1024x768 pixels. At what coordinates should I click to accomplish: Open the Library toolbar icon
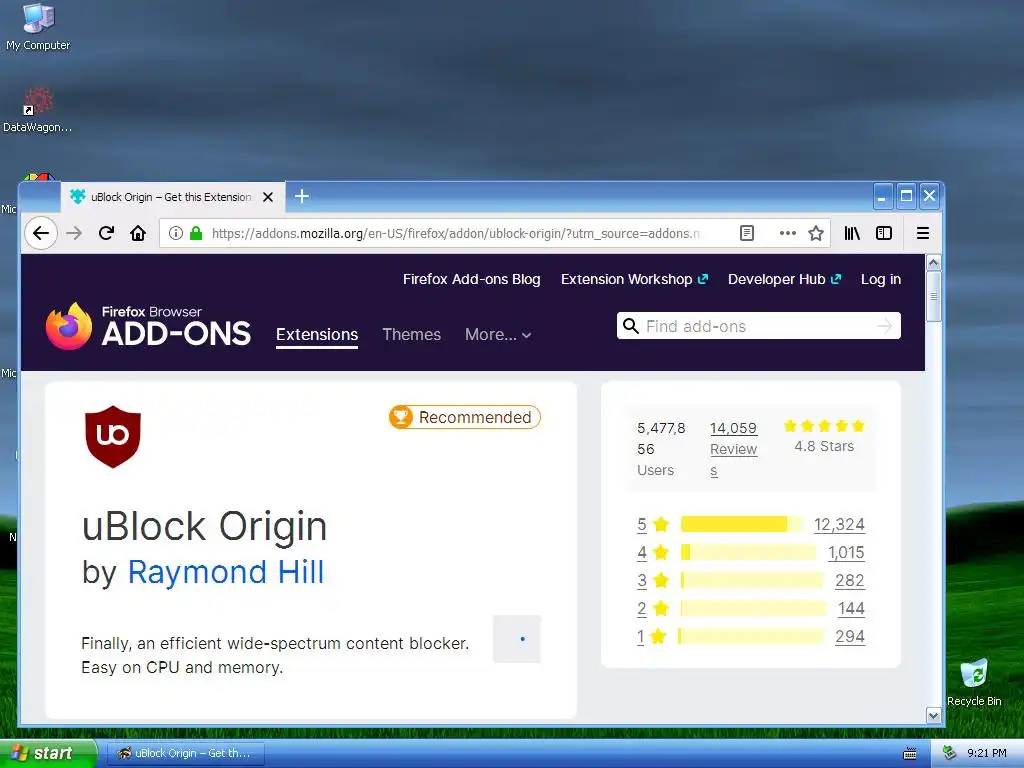(852, 233)
